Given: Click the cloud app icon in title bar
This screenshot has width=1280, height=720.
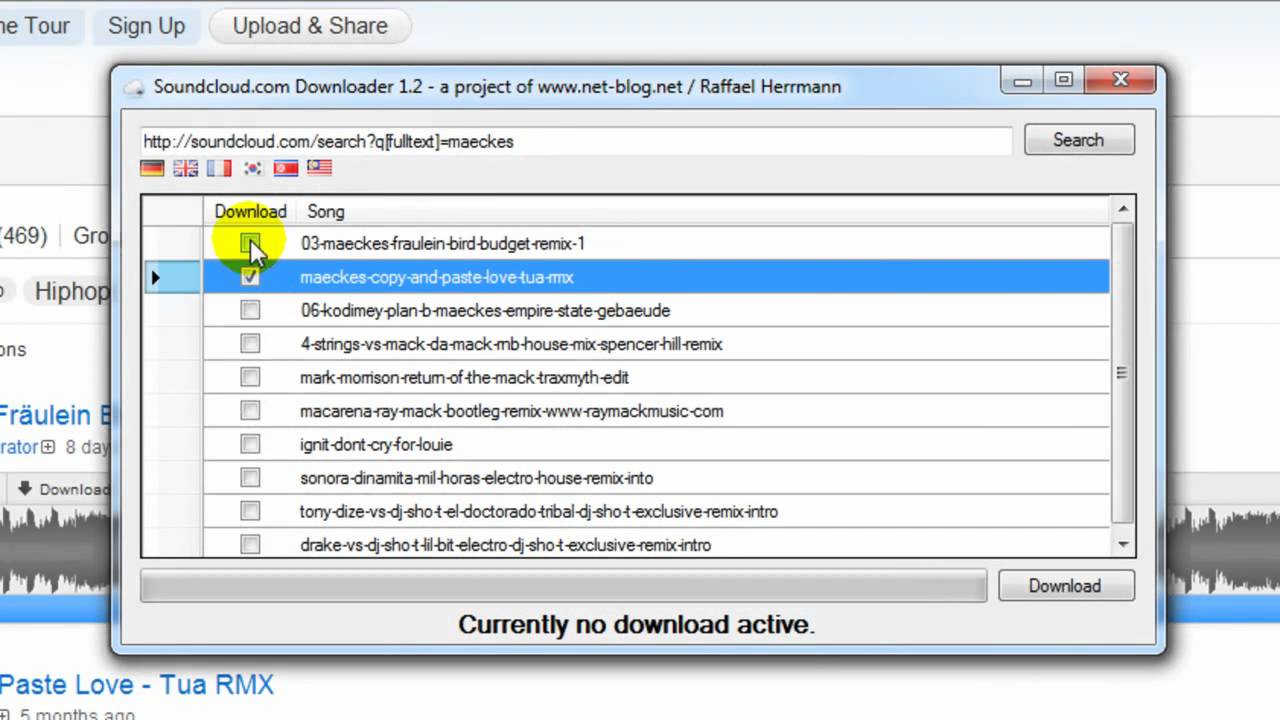Looking at the screenshot, I should pos(134,87).
